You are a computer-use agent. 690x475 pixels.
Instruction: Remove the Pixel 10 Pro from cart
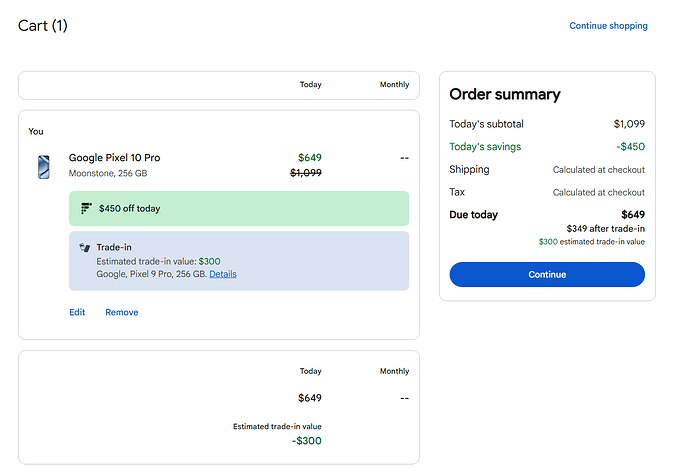pyautogui.click(x=121, y=312)
